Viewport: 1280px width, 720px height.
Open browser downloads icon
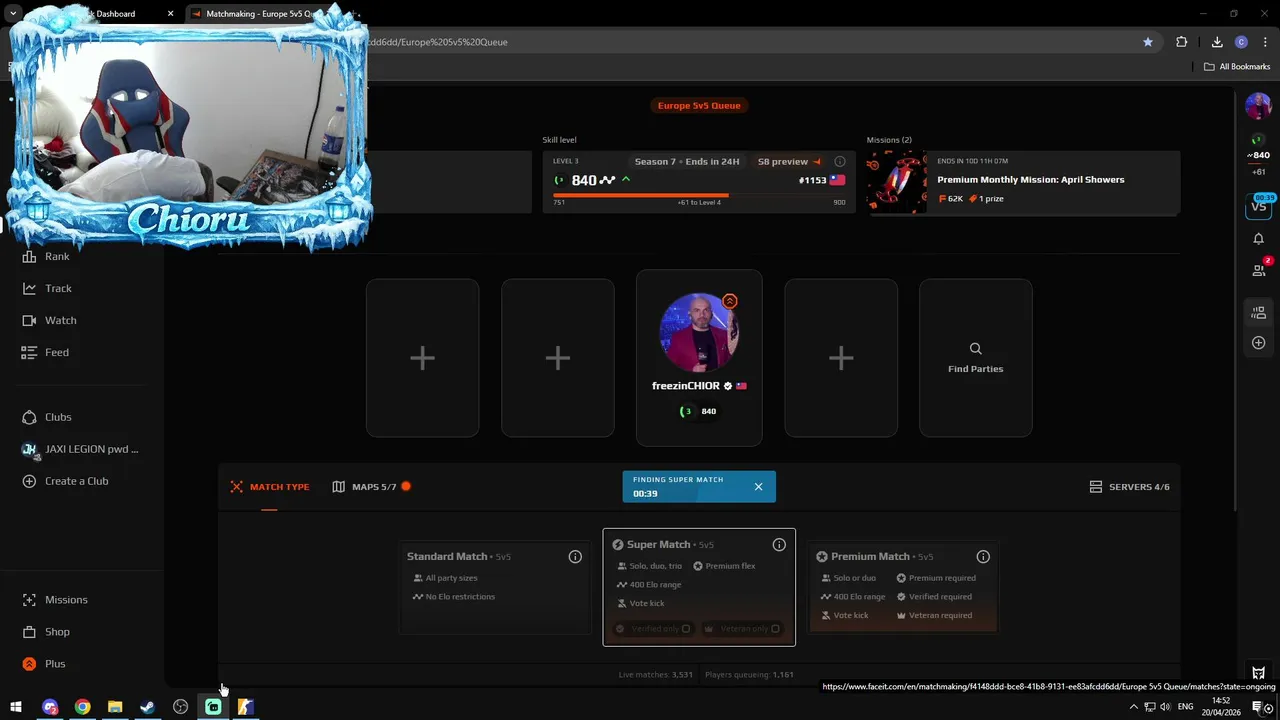[1217, 42]
